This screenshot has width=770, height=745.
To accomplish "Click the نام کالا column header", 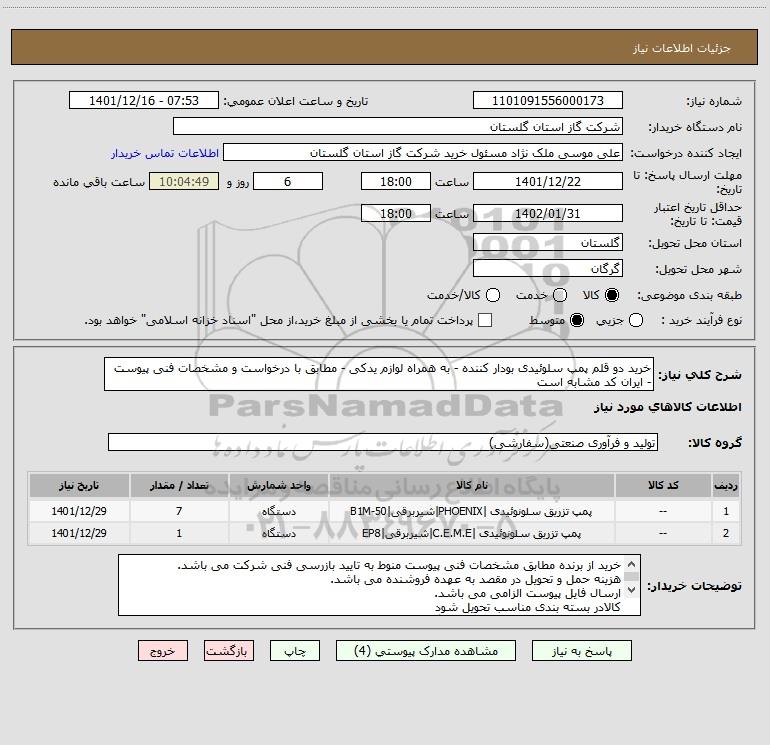I will click(x=472, y=485).
